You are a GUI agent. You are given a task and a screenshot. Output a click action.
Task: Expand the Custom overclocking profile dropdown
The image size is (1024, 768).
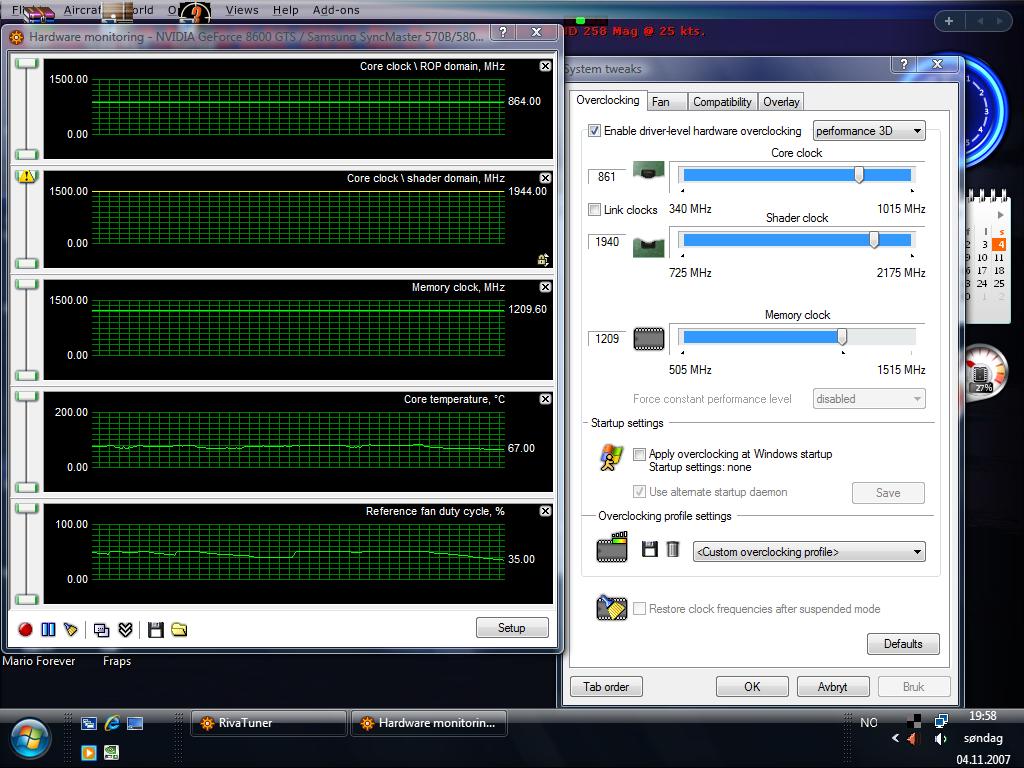808,552
